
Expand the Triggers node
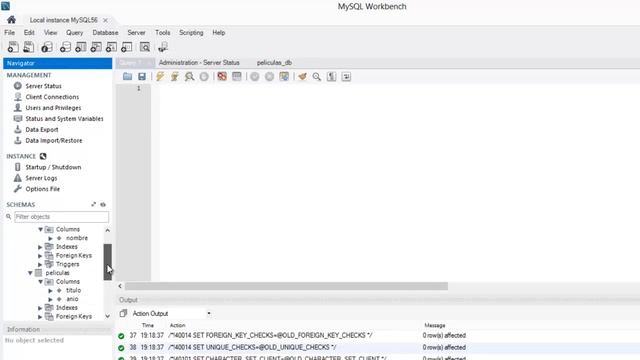(40, 264)
